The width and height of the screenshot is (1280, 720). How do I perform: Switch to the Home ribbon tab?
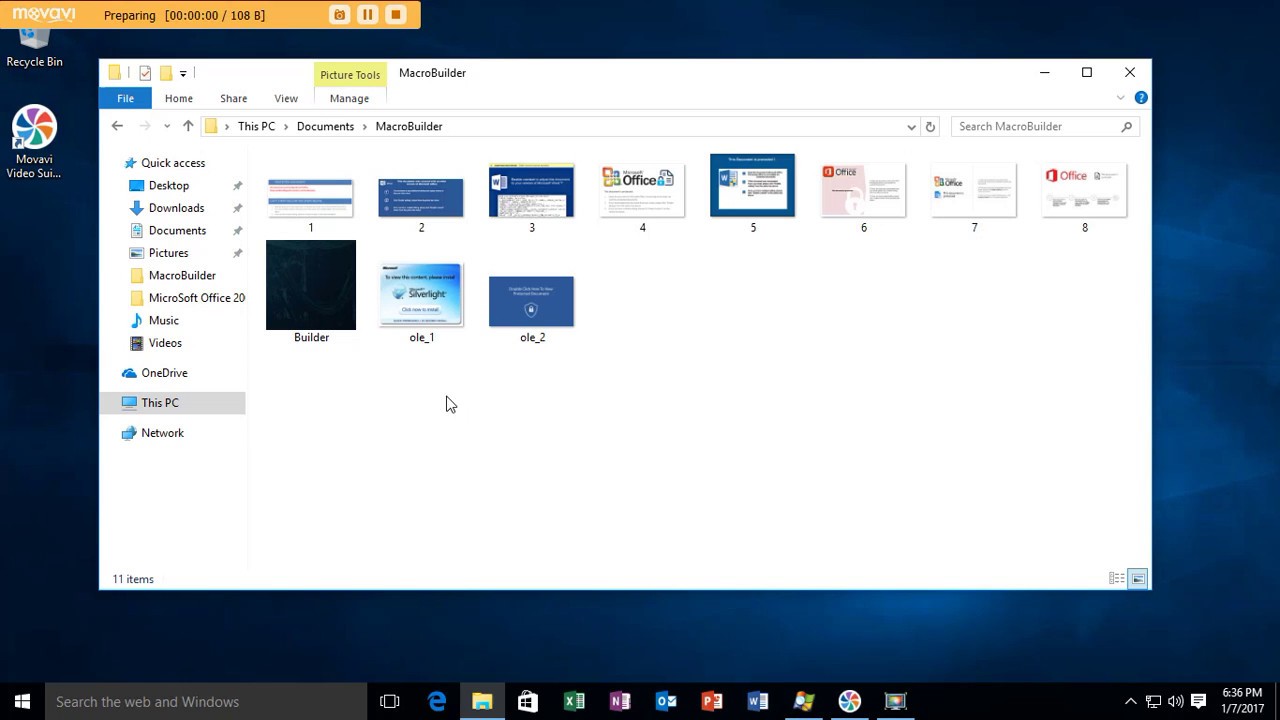coord(179,98)
